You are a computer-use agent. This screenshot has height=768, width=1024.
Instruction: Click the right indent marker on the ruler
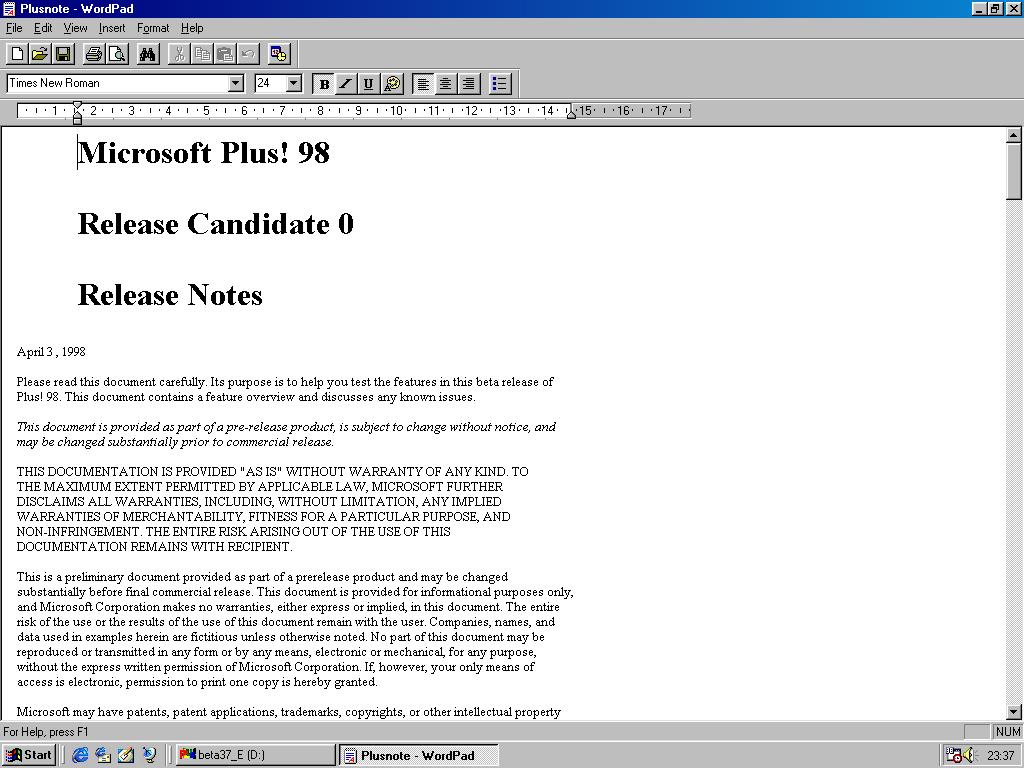[571, 114]
